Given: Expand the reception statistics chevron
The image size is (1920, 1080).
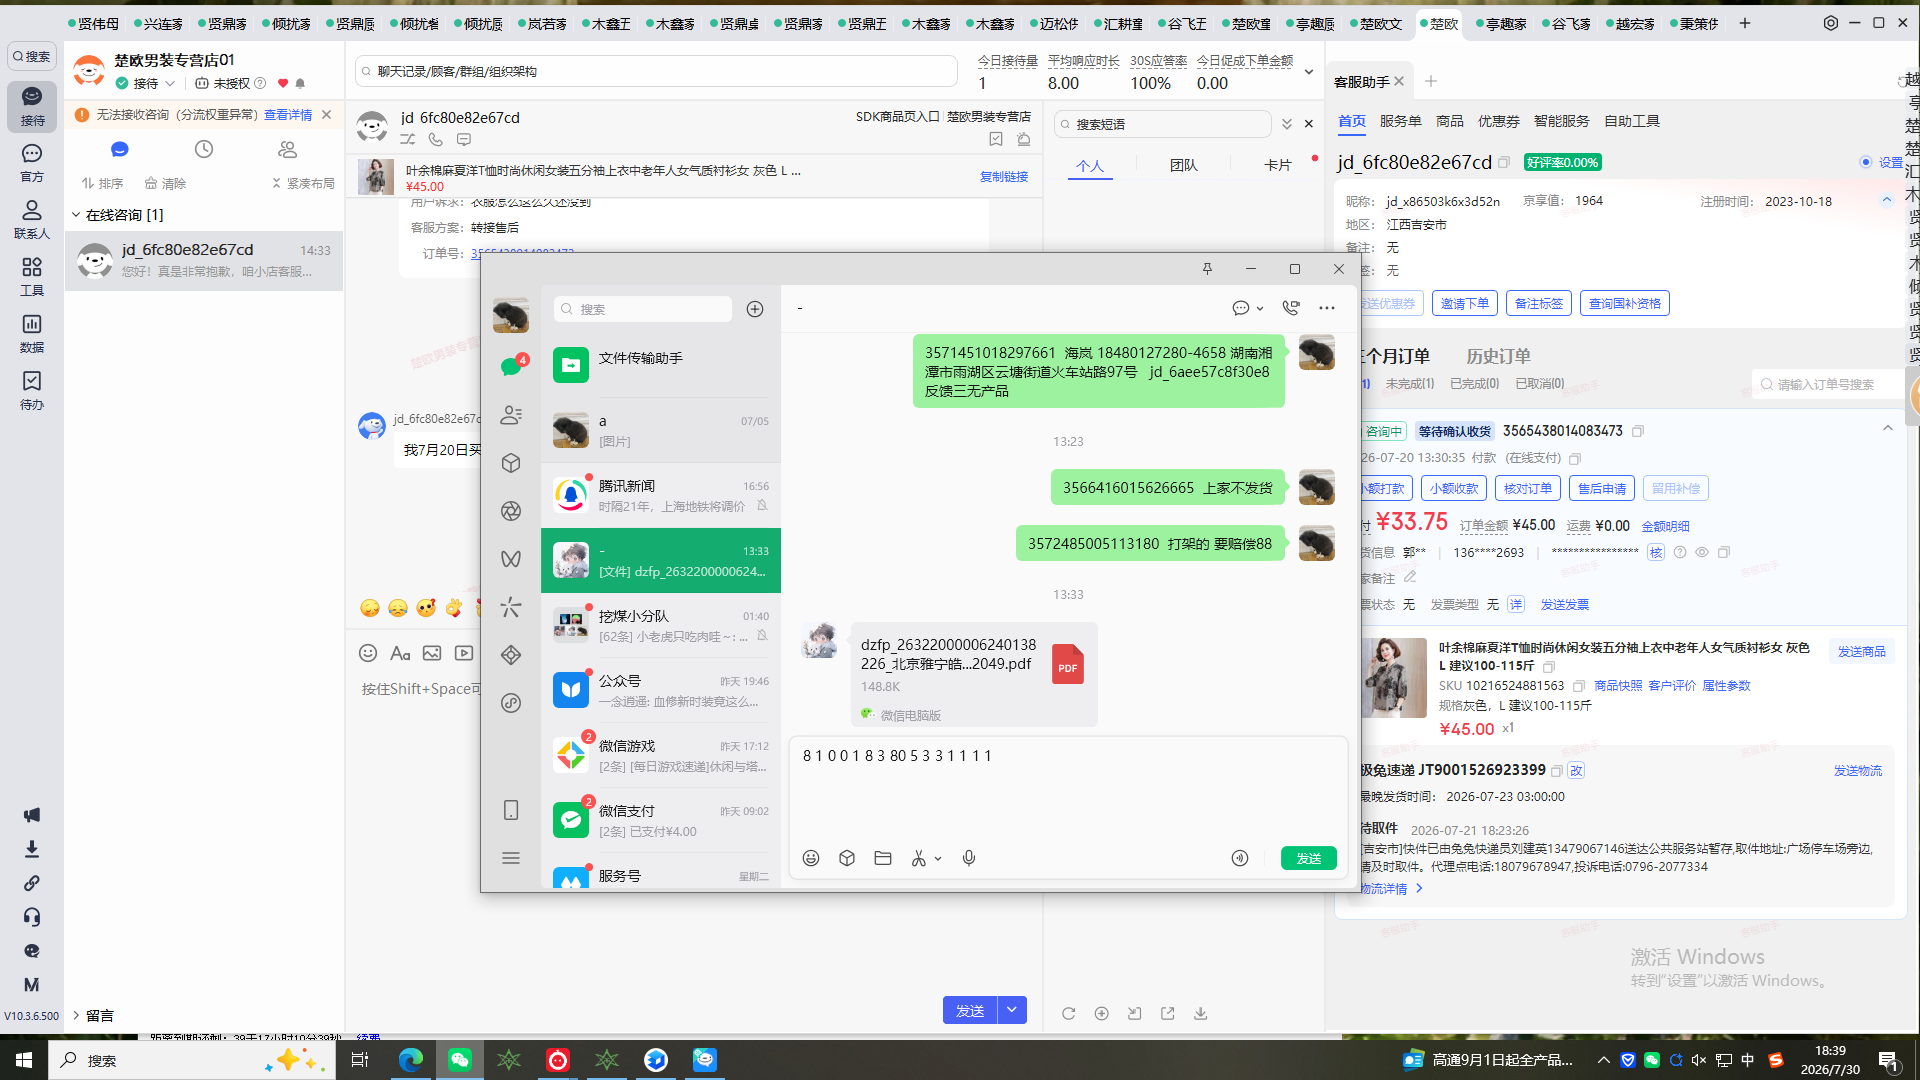Looking at the screenshot, I should pyautogui.click(x=1308, y=72).
